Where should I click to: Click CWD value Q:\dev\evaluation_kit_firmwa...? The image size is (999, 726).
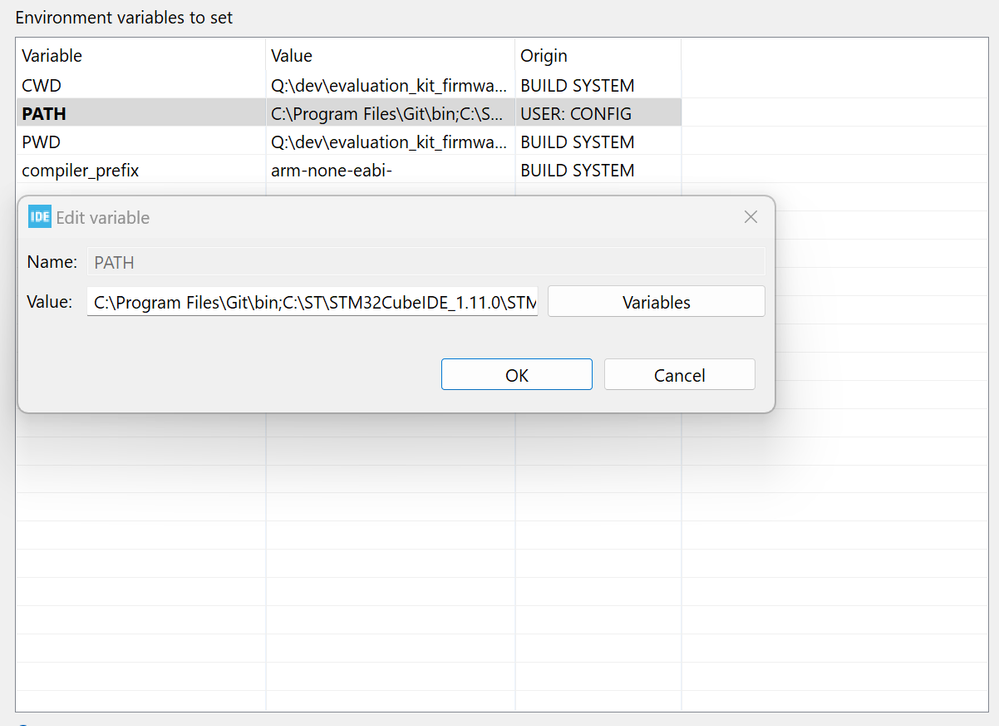point(390,85)
